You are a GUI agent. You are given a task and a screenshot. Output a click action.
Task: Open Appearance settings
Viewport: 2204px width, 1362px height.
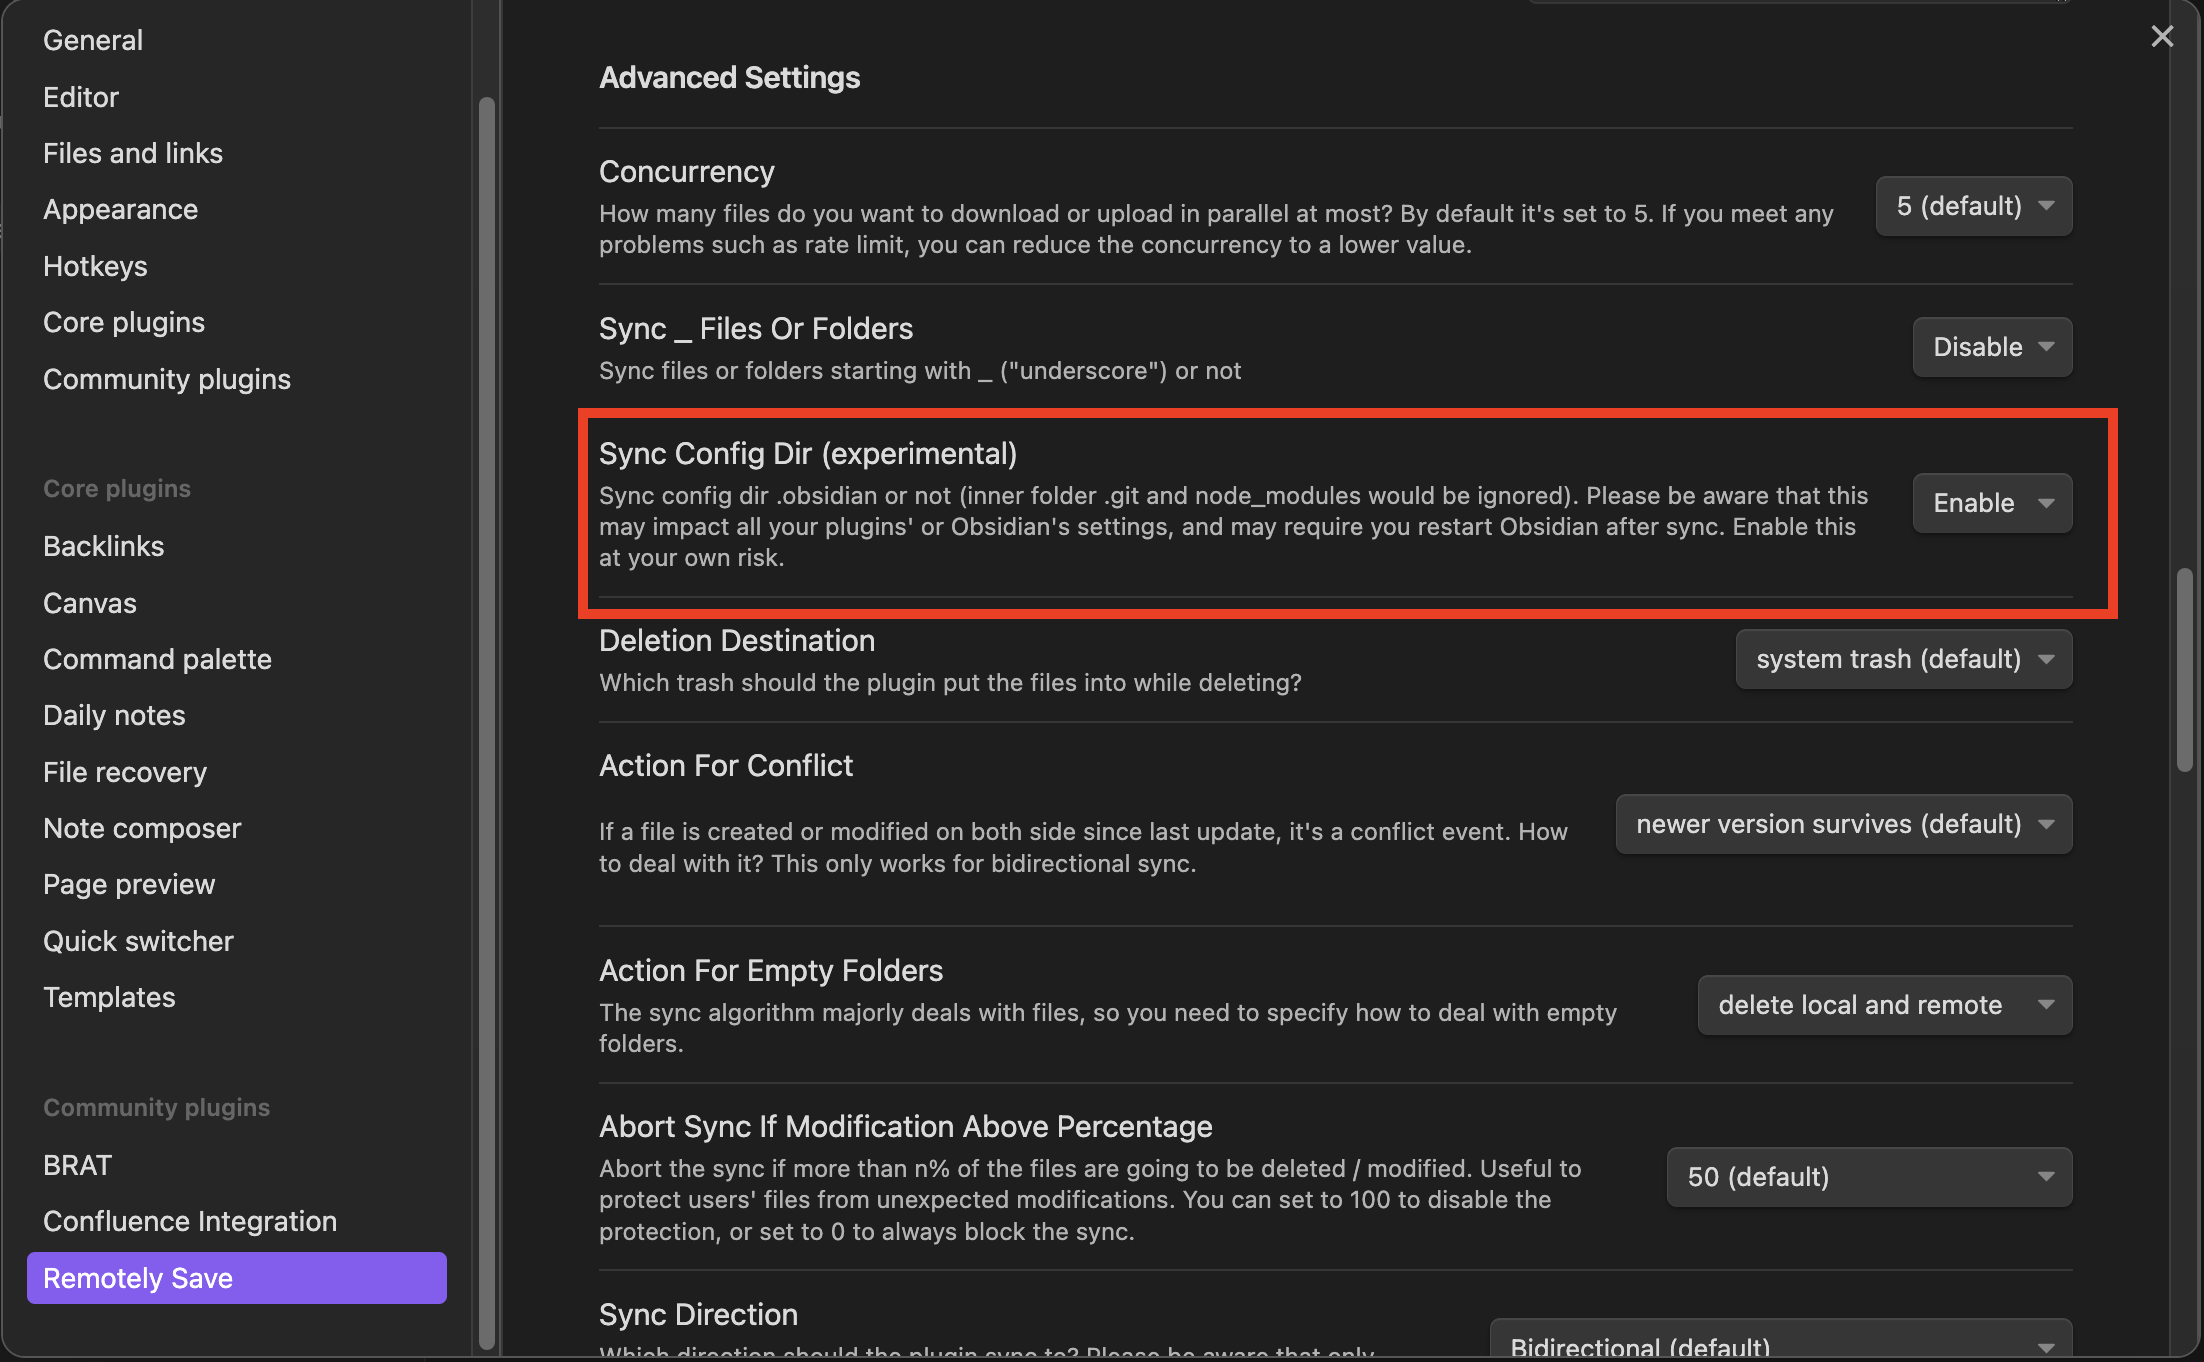click(x=120, y=209)
